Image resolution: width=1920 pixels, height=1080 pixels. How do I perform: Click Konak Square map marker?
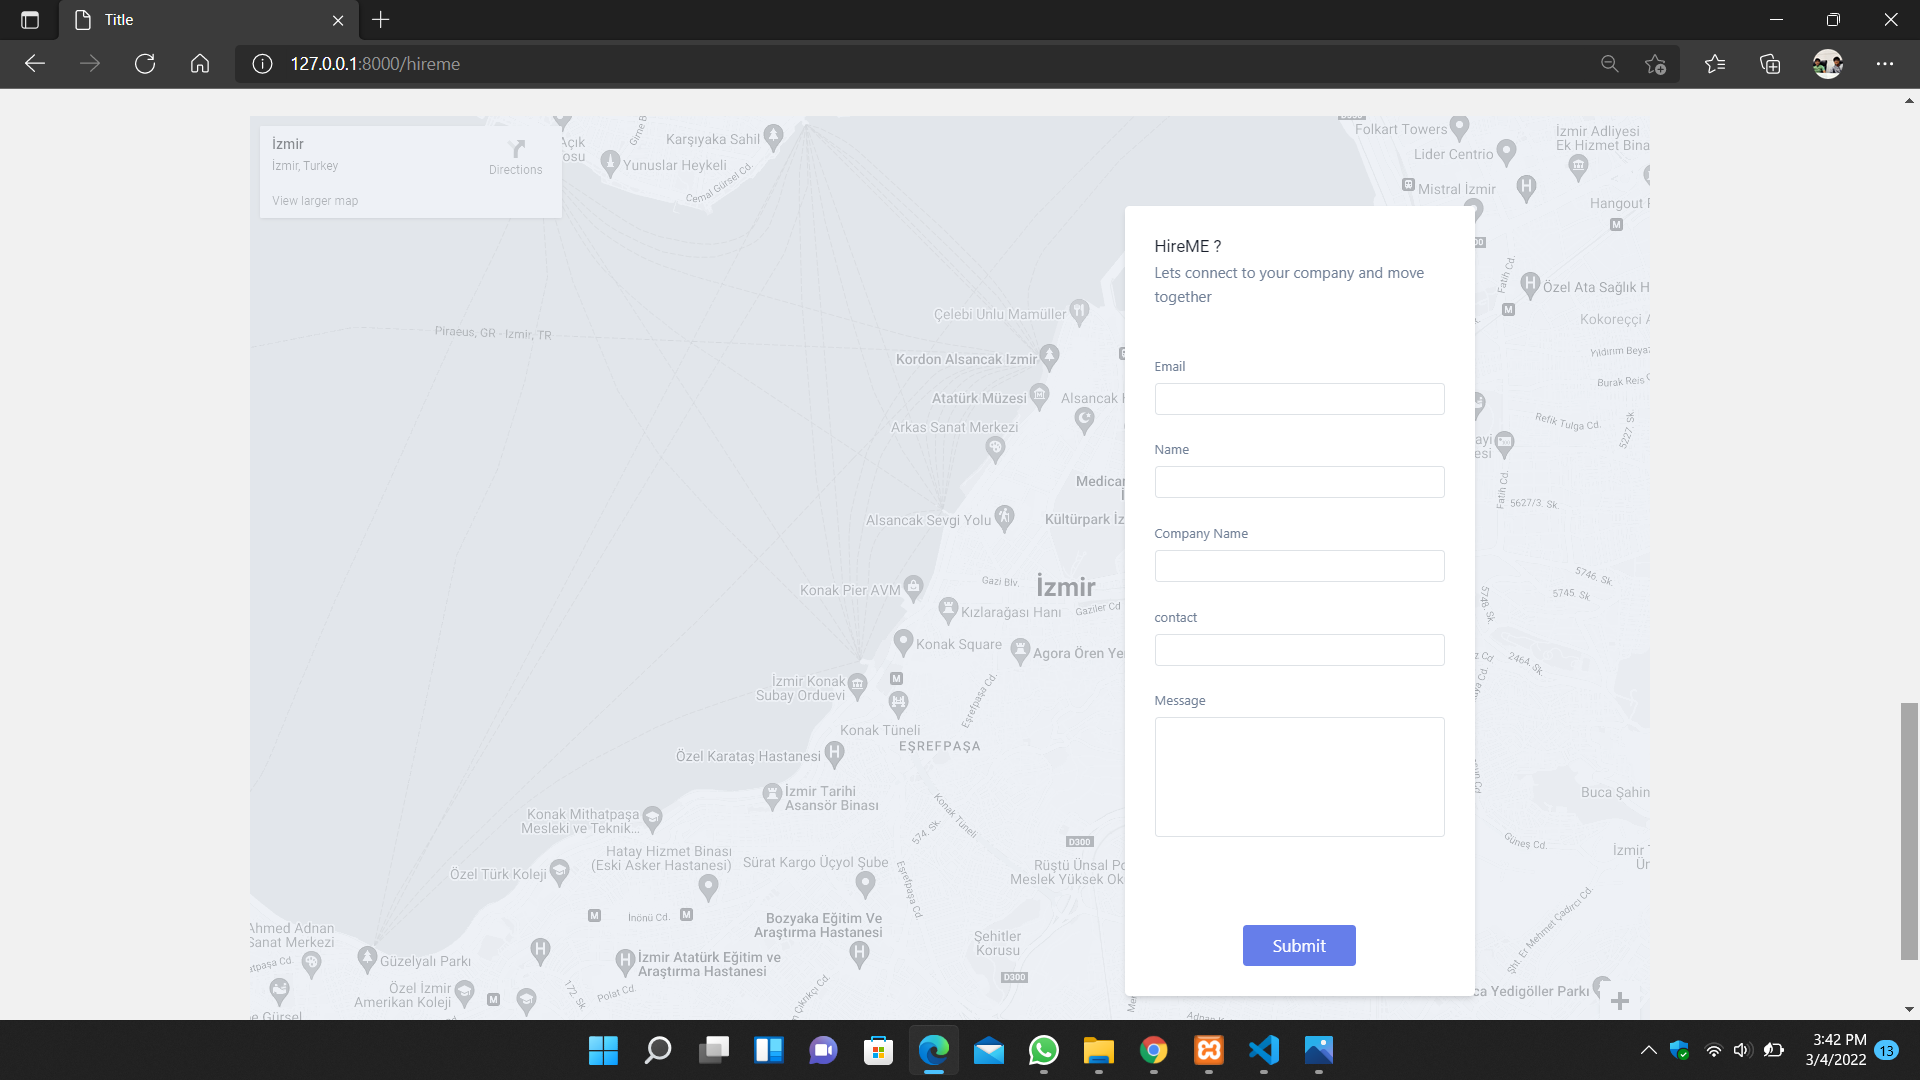[903, 641]
